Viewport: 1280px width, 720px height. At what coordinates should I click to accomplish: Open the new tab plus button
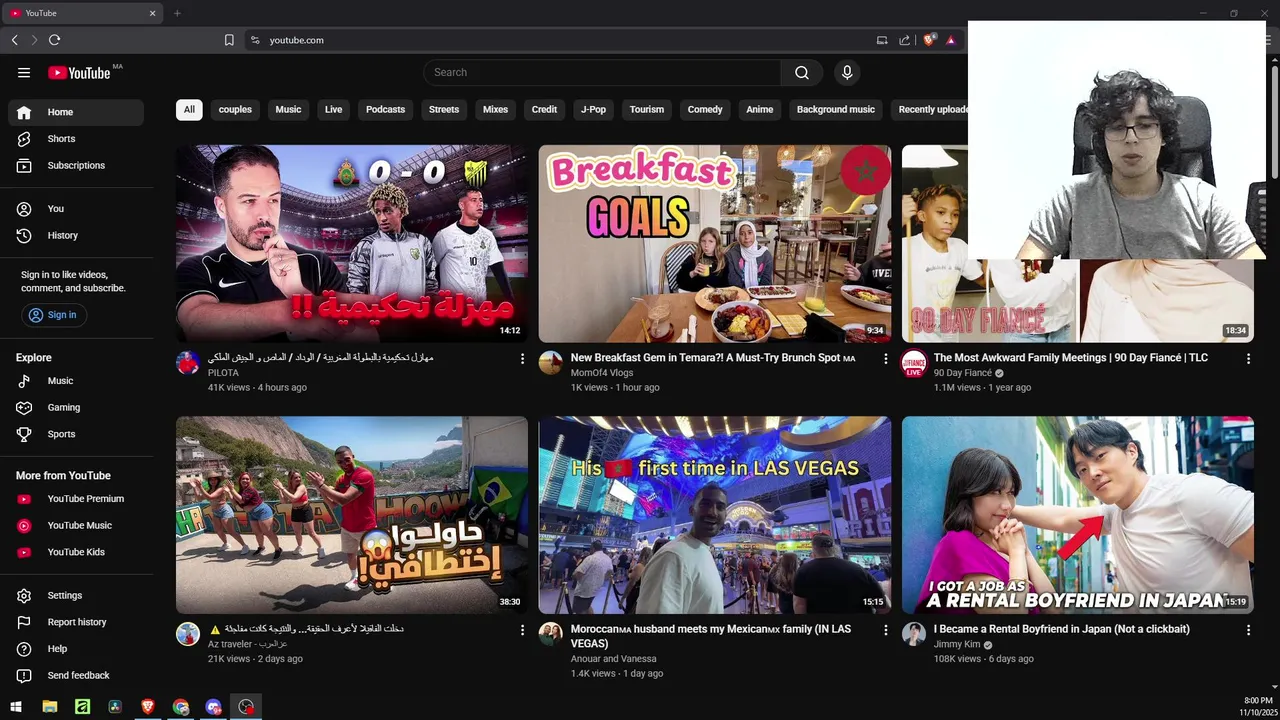[177, 13]
